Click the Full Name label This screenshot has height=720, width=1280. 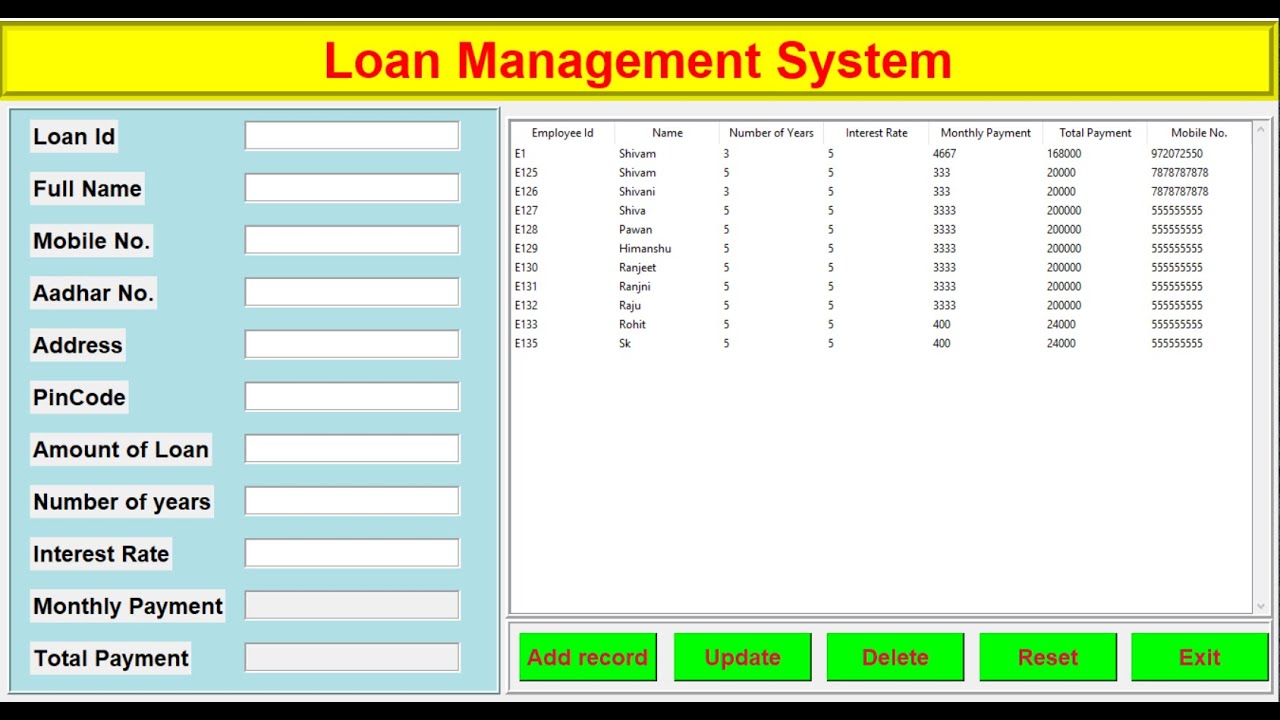[x=87, y=189]
